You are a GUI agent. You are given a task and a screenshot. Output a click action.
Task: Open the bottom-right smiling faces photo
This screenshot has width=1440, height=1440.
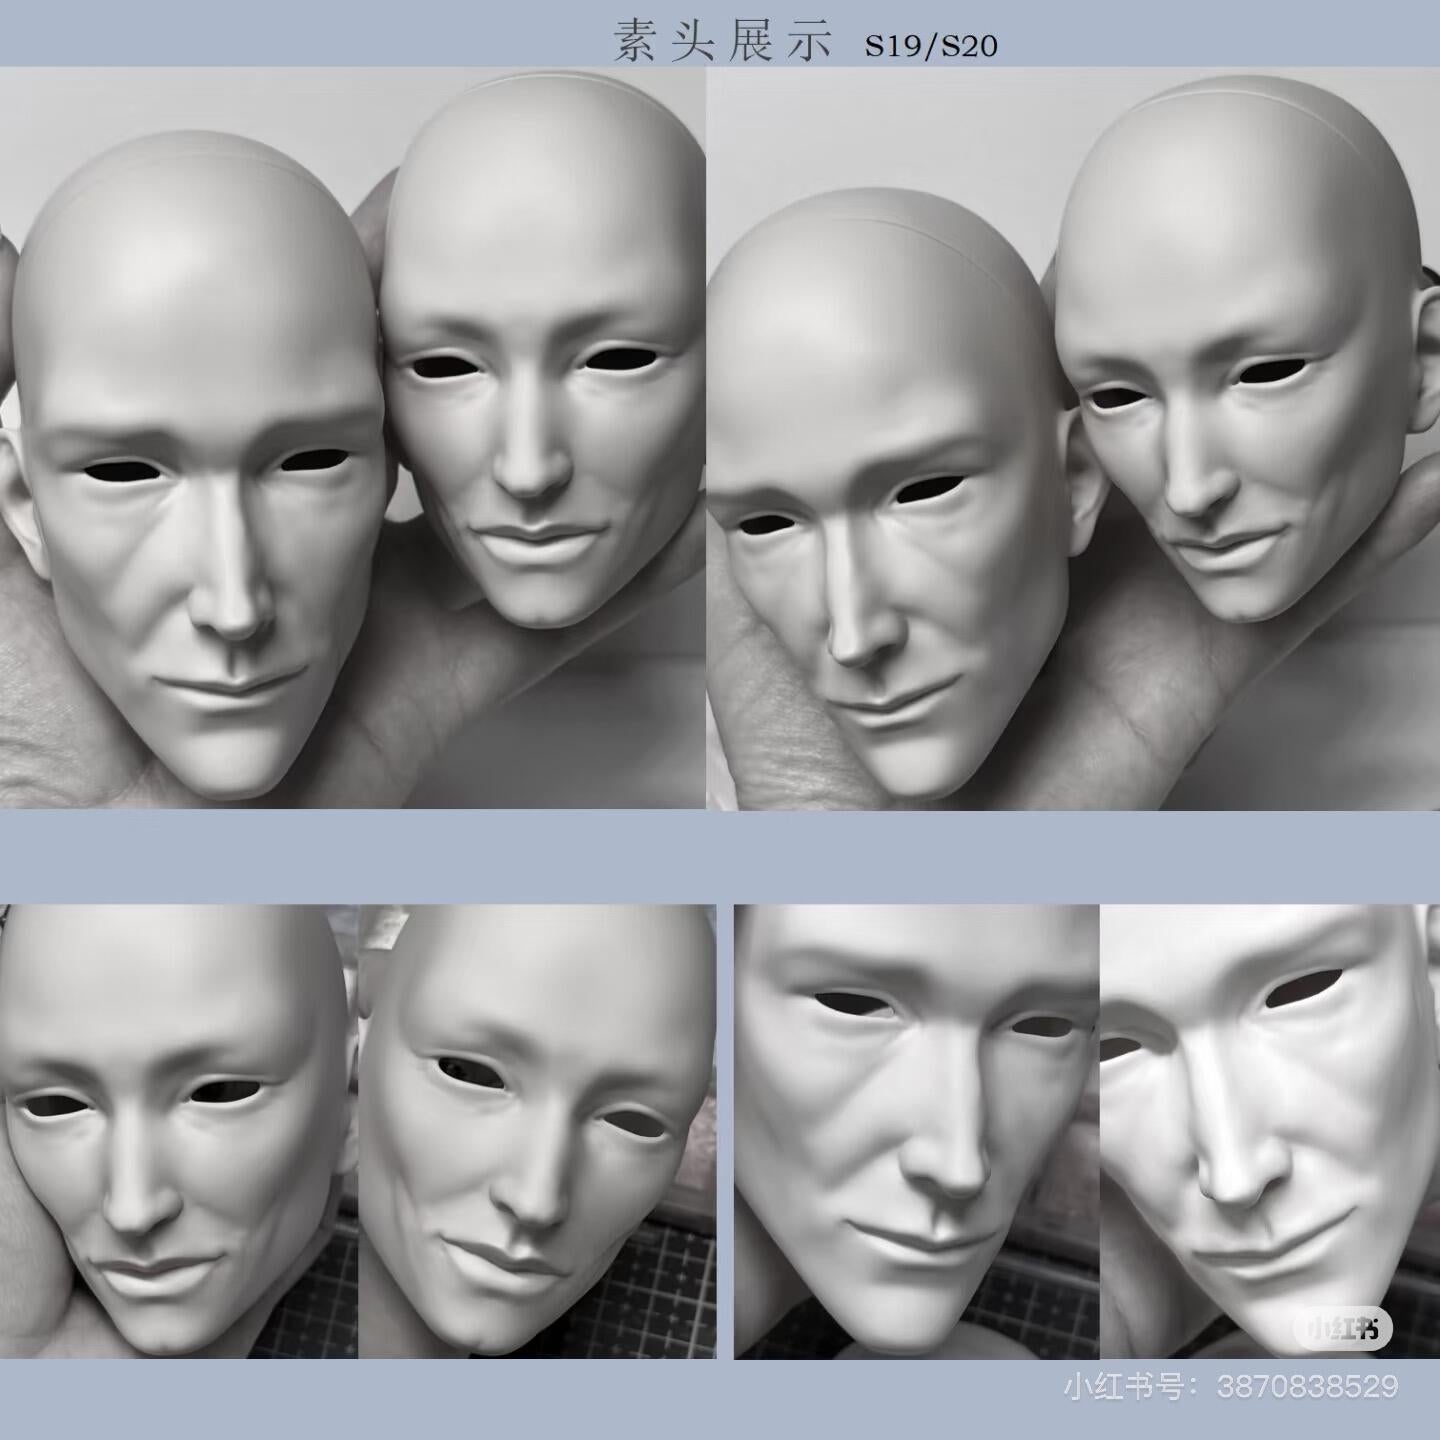[1087, 1132]
